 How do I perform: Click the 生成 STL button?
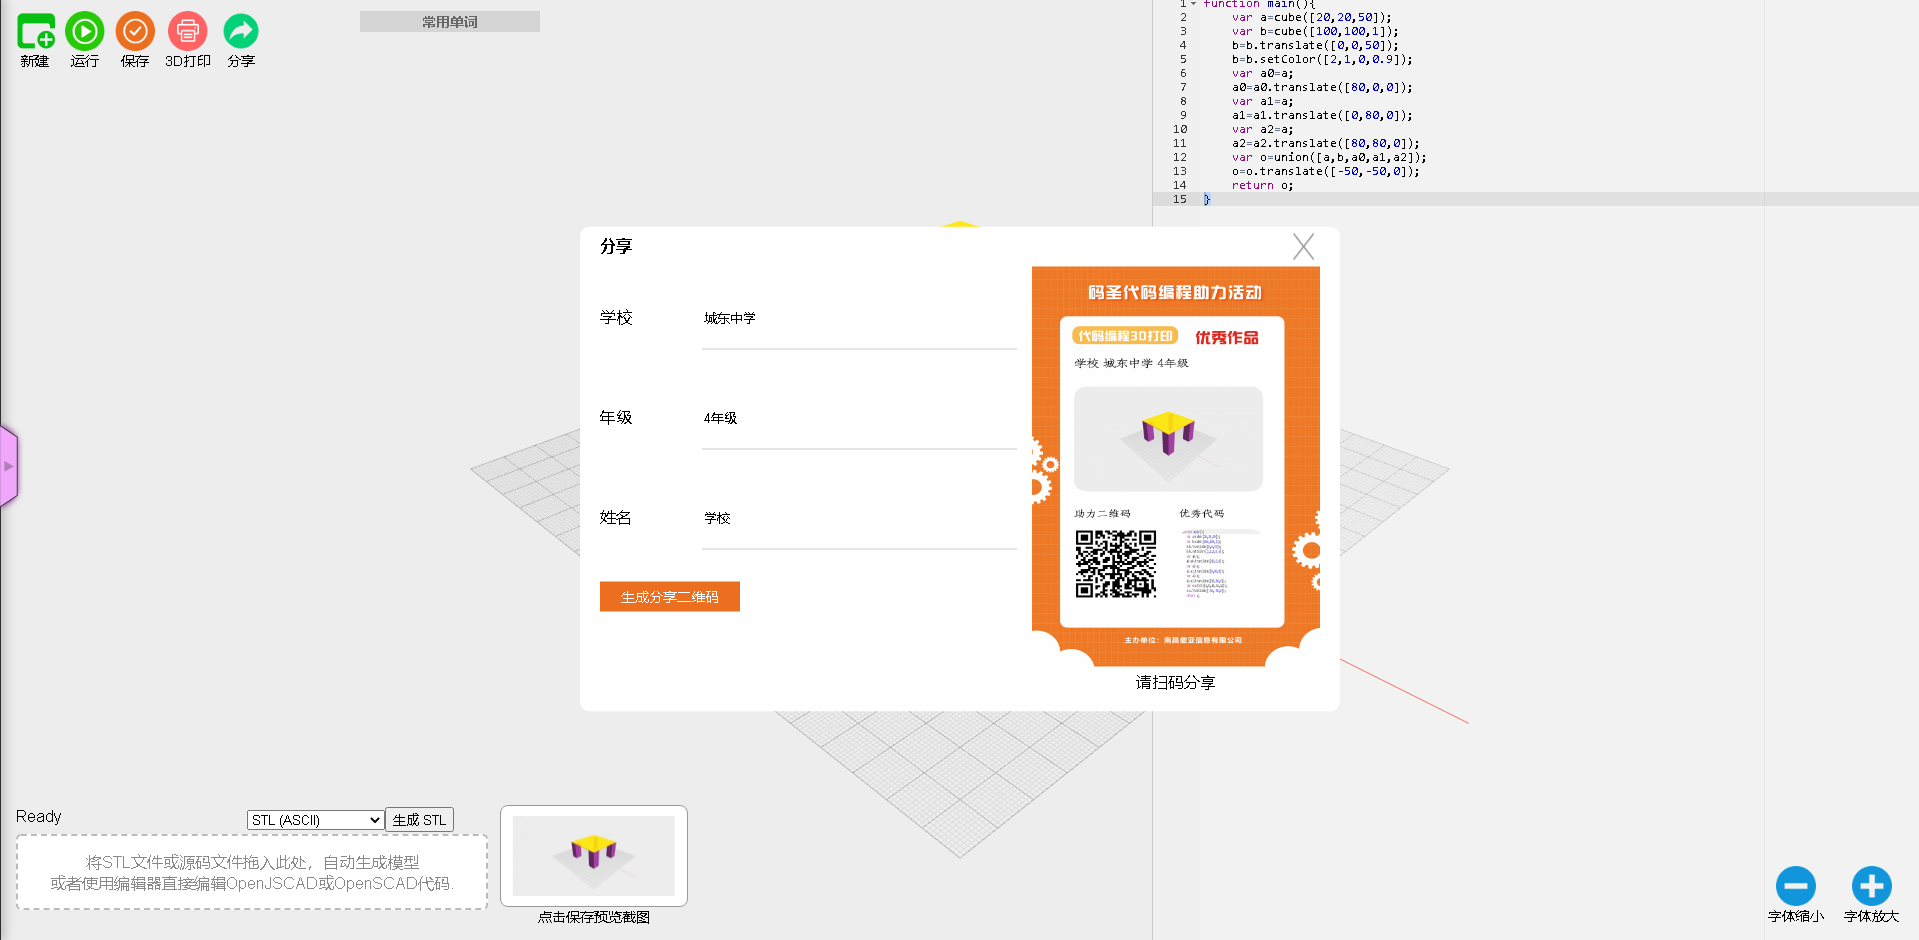pos(419,820)
